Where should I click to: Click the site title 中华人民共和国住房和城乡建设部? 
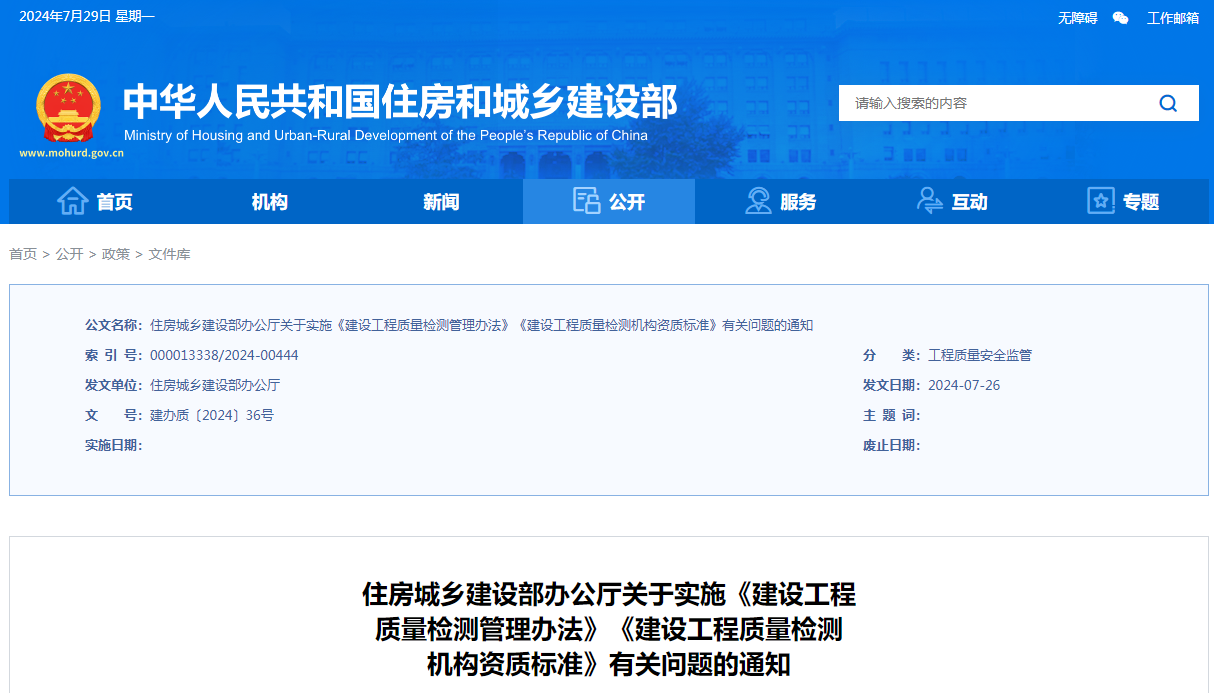tap(400, 101)
